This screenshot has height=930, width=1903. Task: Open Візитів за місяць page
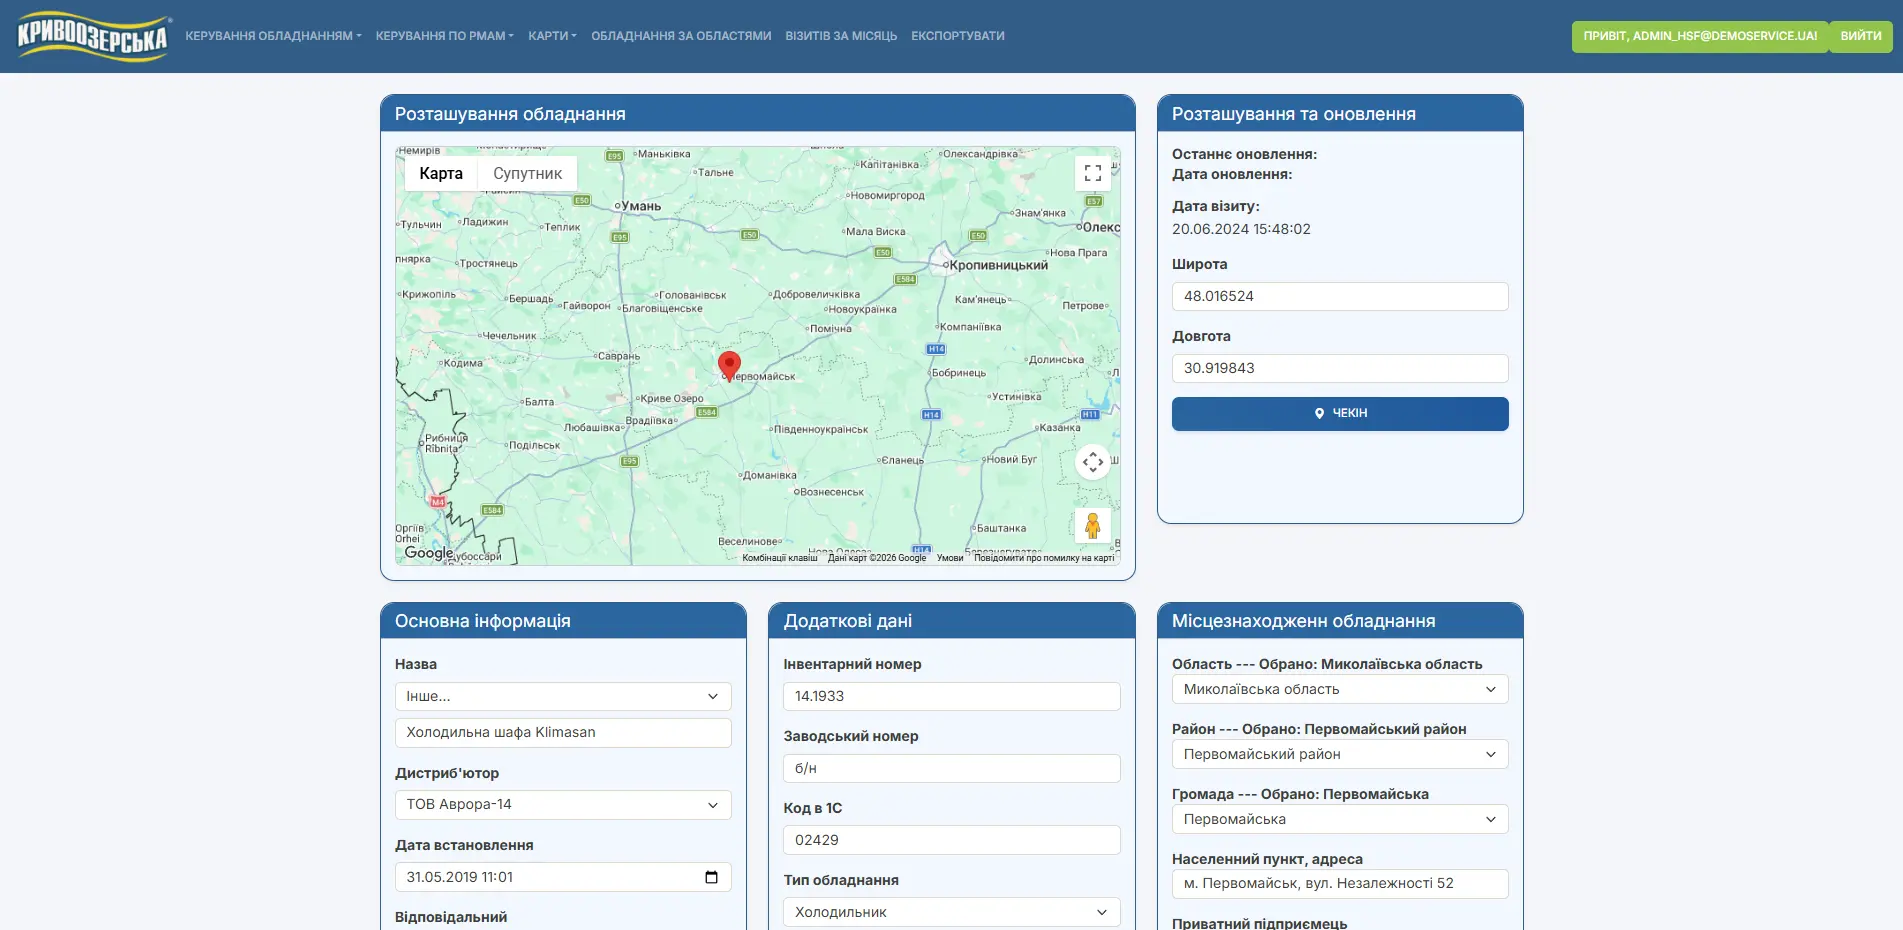[x=841, y=36]
